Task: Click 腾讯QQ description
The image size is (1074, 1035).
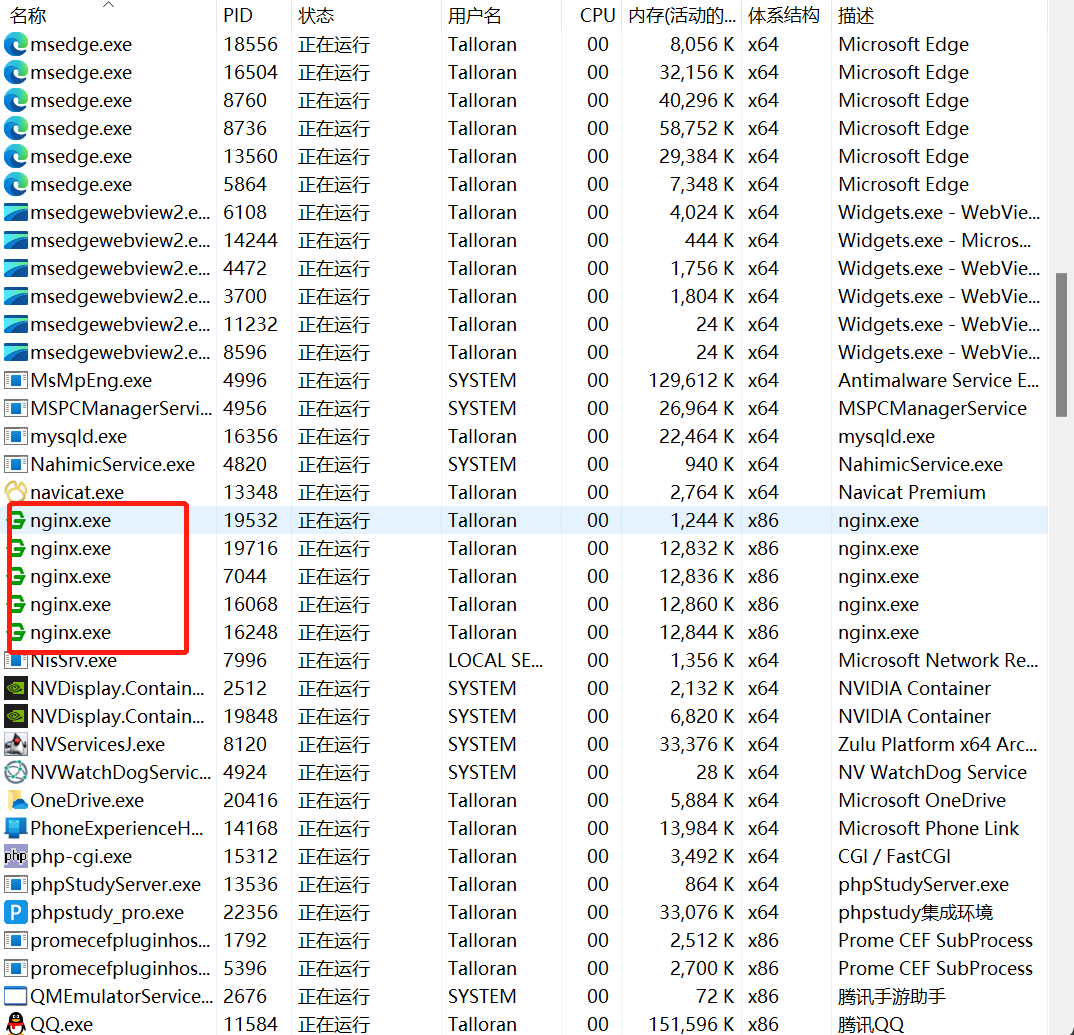Action: 871,1025
